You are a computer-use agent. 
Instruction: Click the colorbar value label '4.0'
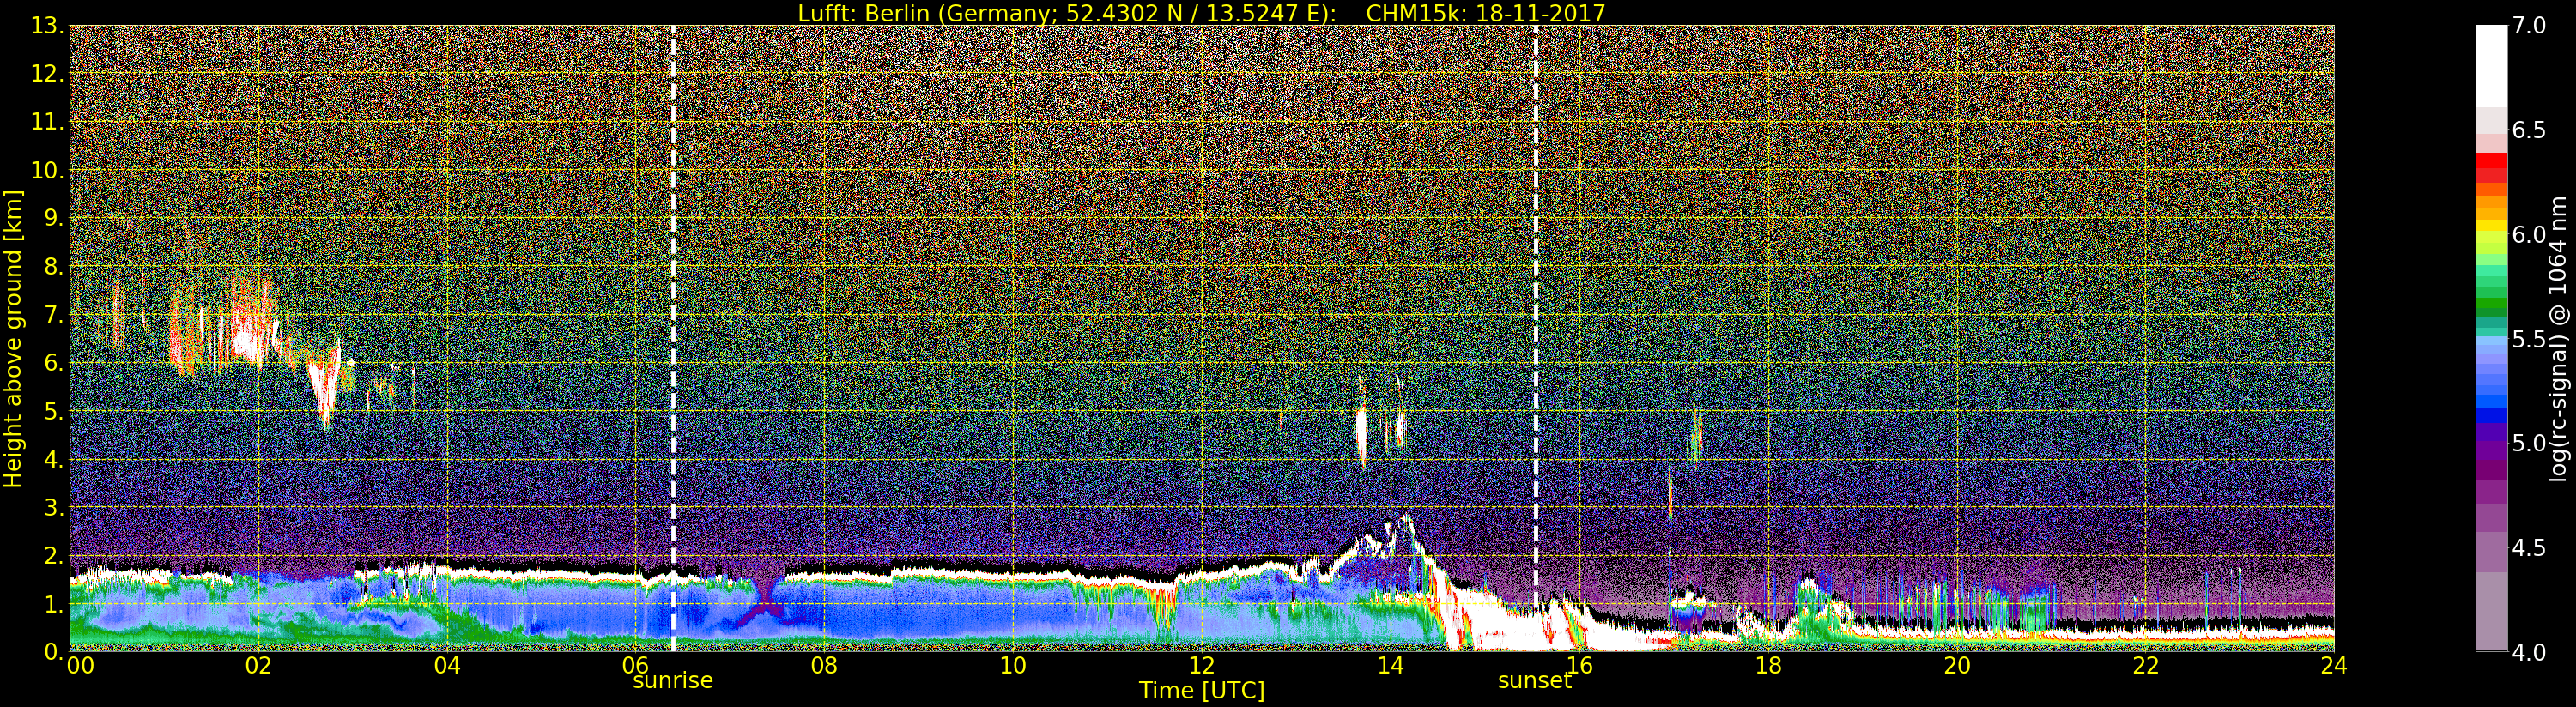(2529, 652)
